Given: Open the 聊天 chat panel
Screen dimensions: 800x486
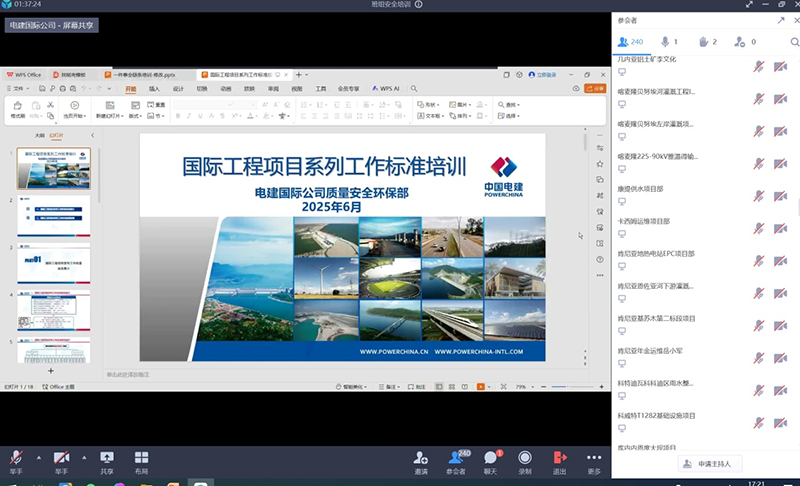Looking at the screenshot, I should pos(490,458).
